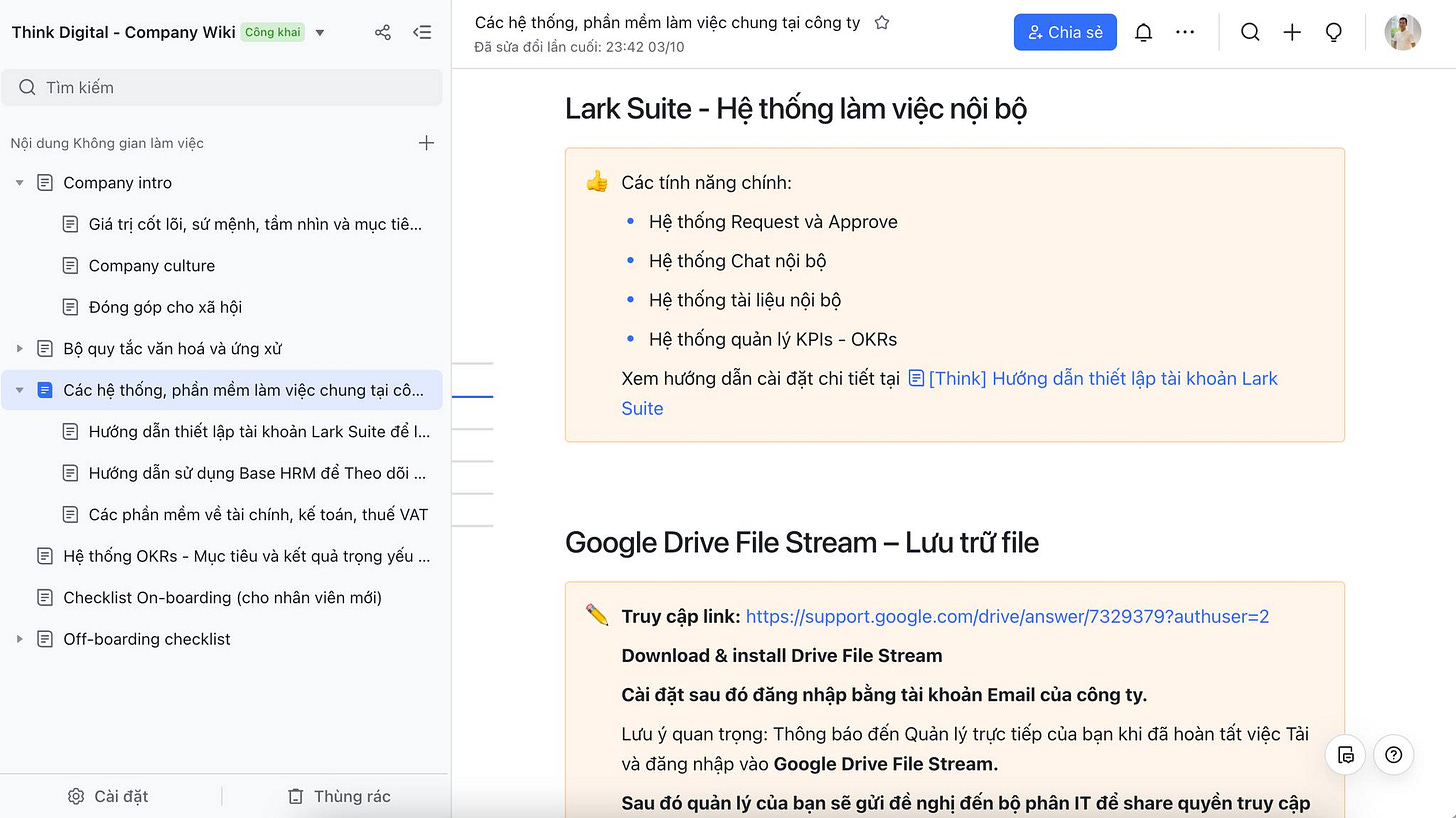Image resolution: width=1456 pixels, height=818 pixels.
Task: Expand Off-boarding checklist node
Action: point(19,639)
